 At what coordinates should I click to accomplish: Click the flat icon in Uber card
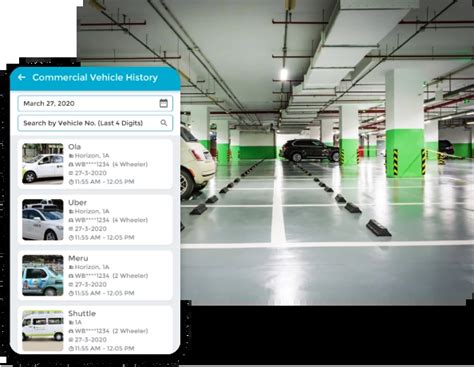(x=71, y=211)
